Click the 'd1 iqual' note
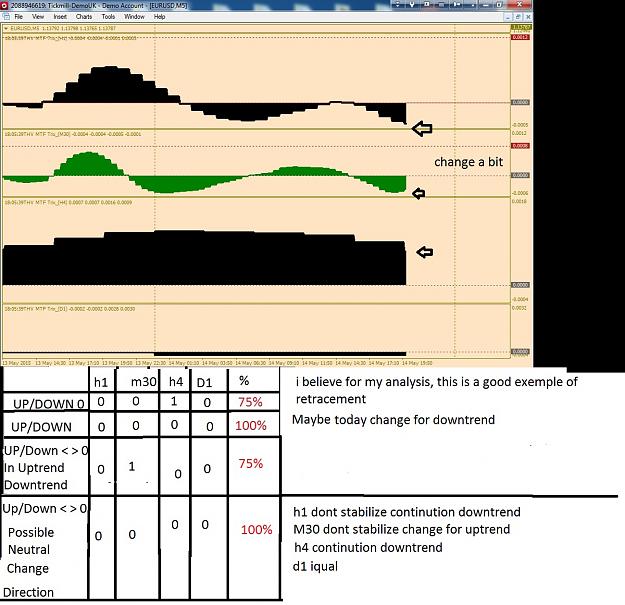Screen dimensions: 625x605 click(x=315, y=566)
